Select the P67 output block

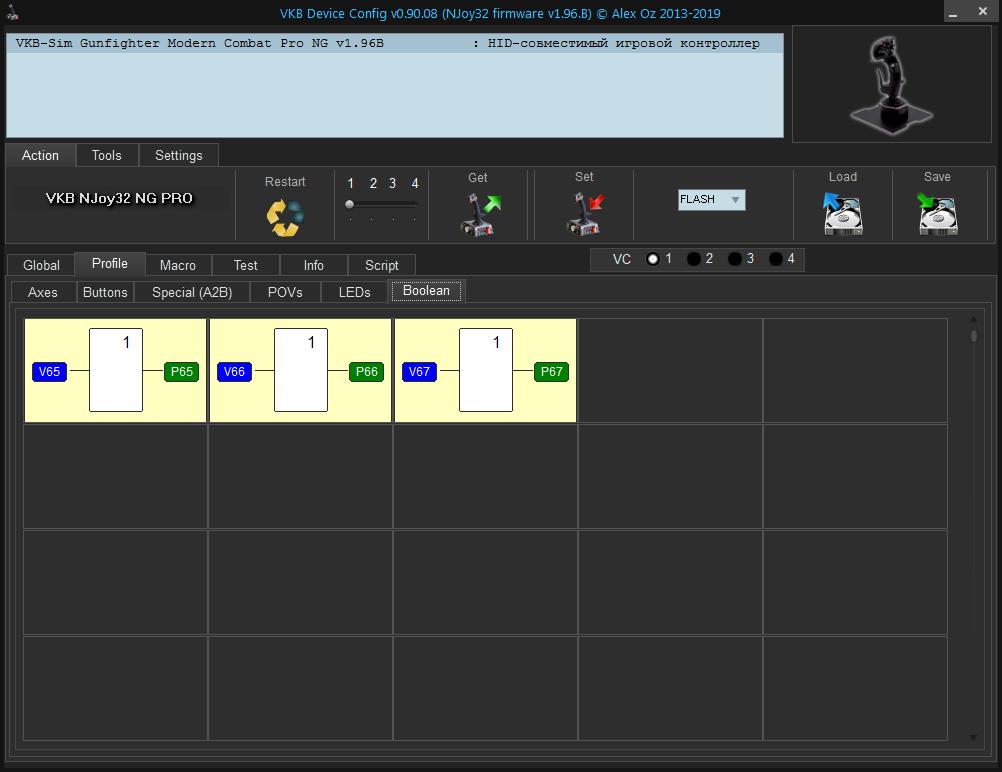pyautogui.click(x=551, y=371)
